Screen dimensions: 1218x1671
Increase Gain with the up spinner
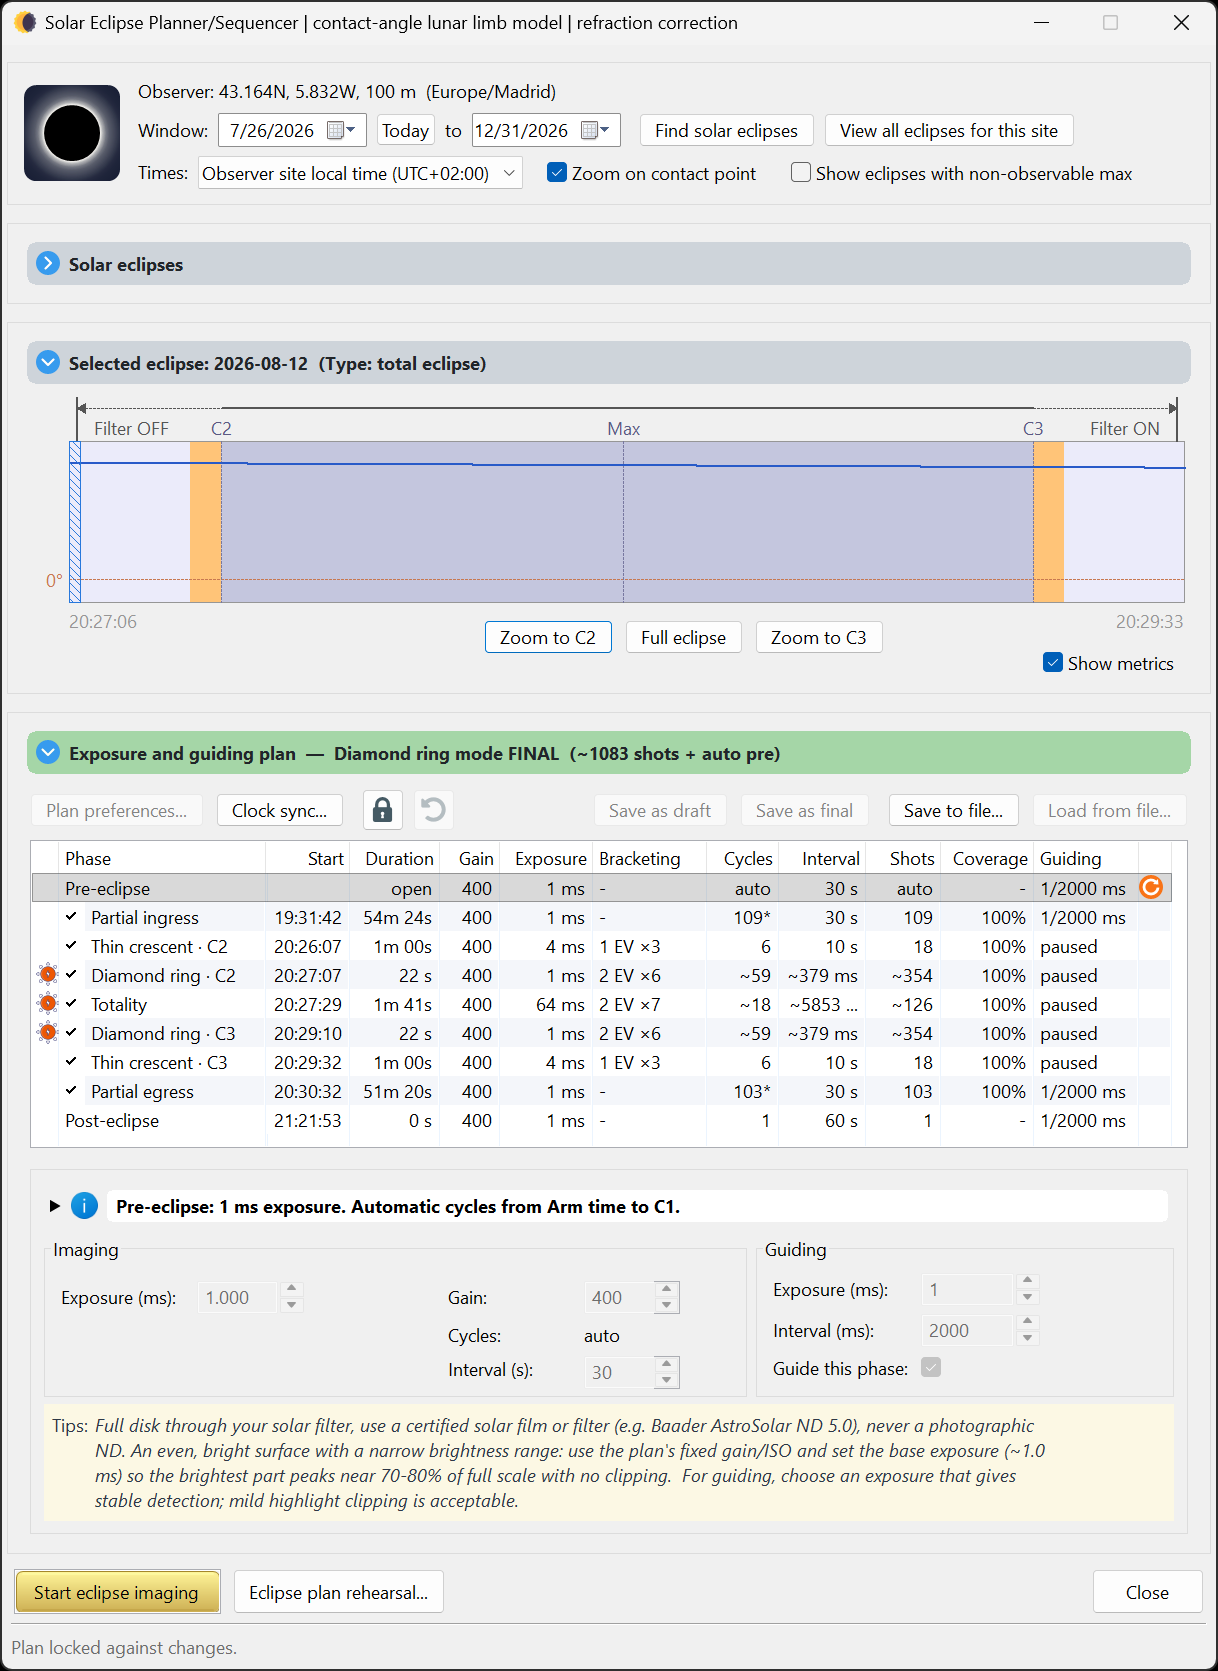point(667,1289)
